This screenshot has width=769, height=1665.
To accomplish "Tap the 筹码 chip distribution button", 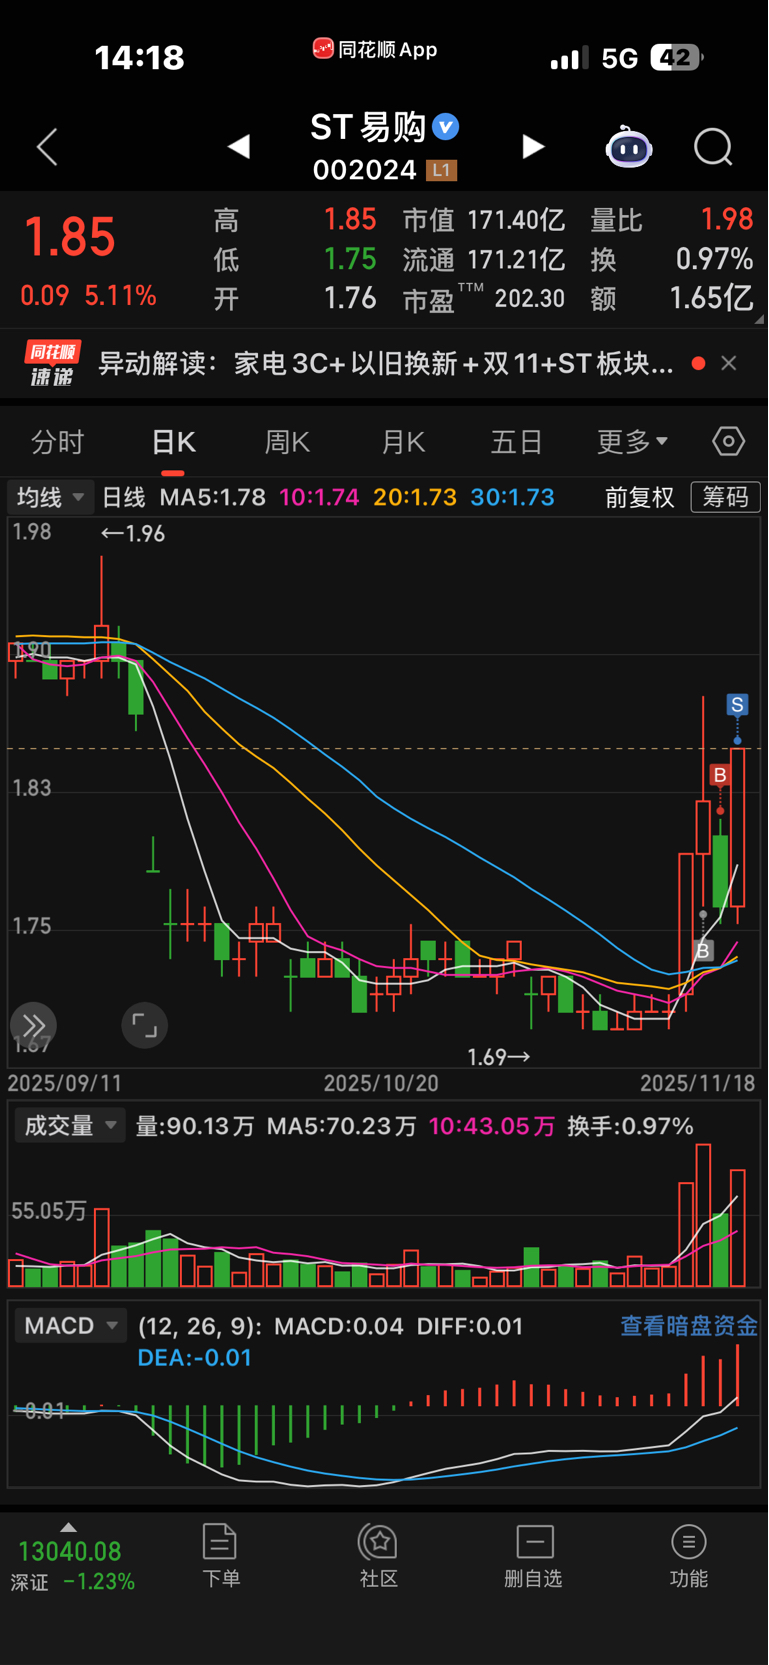I will click(726, 497).
